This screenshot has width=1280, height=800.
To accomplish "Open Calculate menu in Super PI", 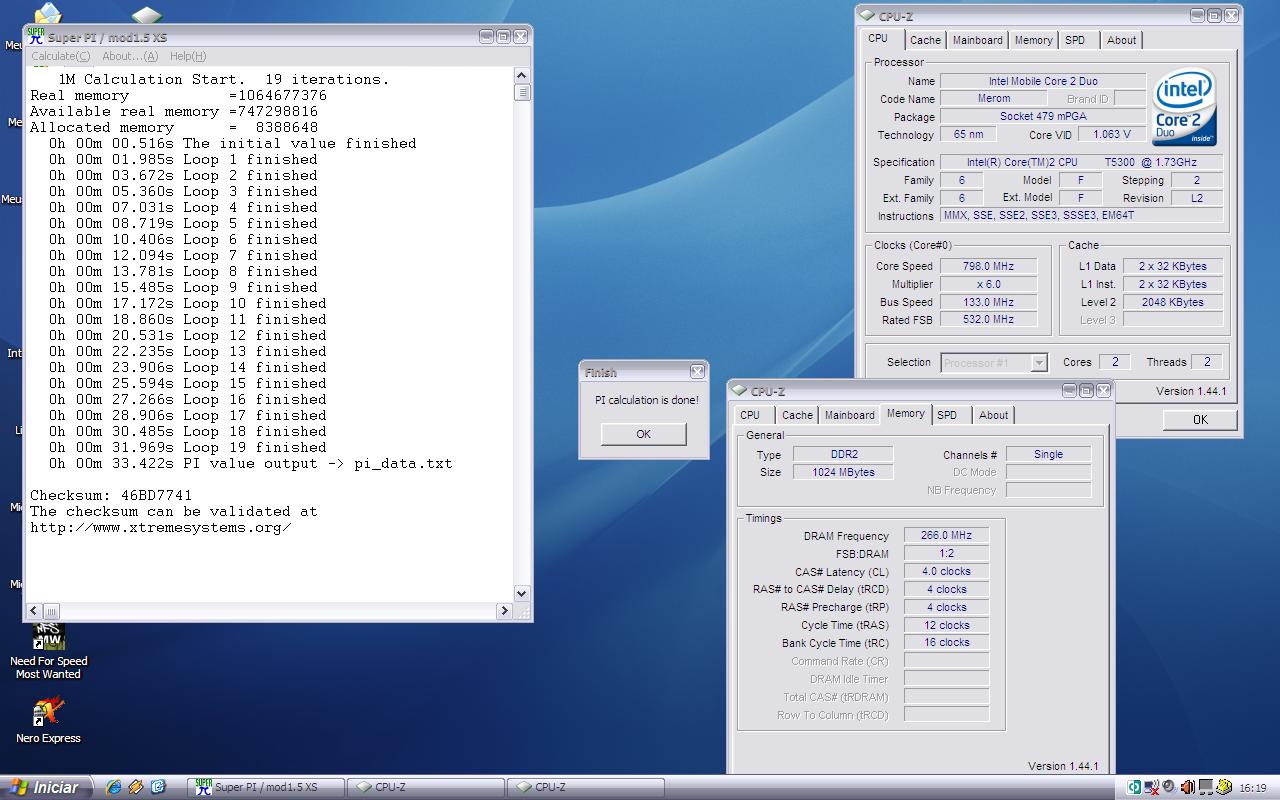I will click(x=60, y=56).
